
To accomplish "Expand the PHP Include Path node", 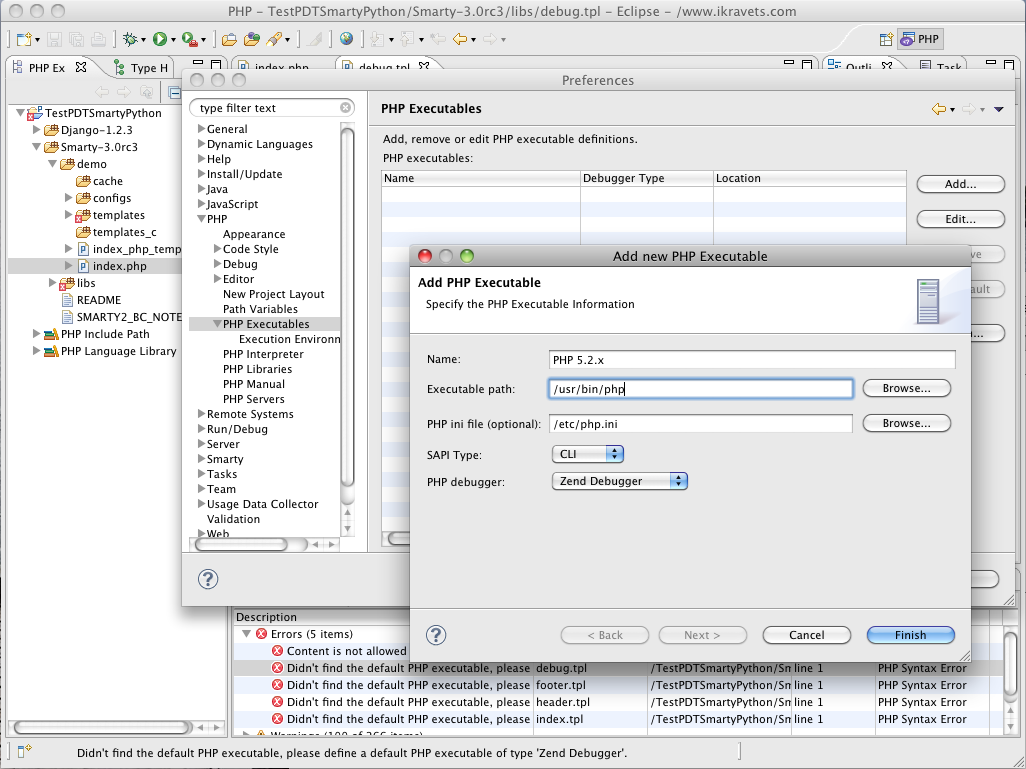I will (x=37, y=334).
